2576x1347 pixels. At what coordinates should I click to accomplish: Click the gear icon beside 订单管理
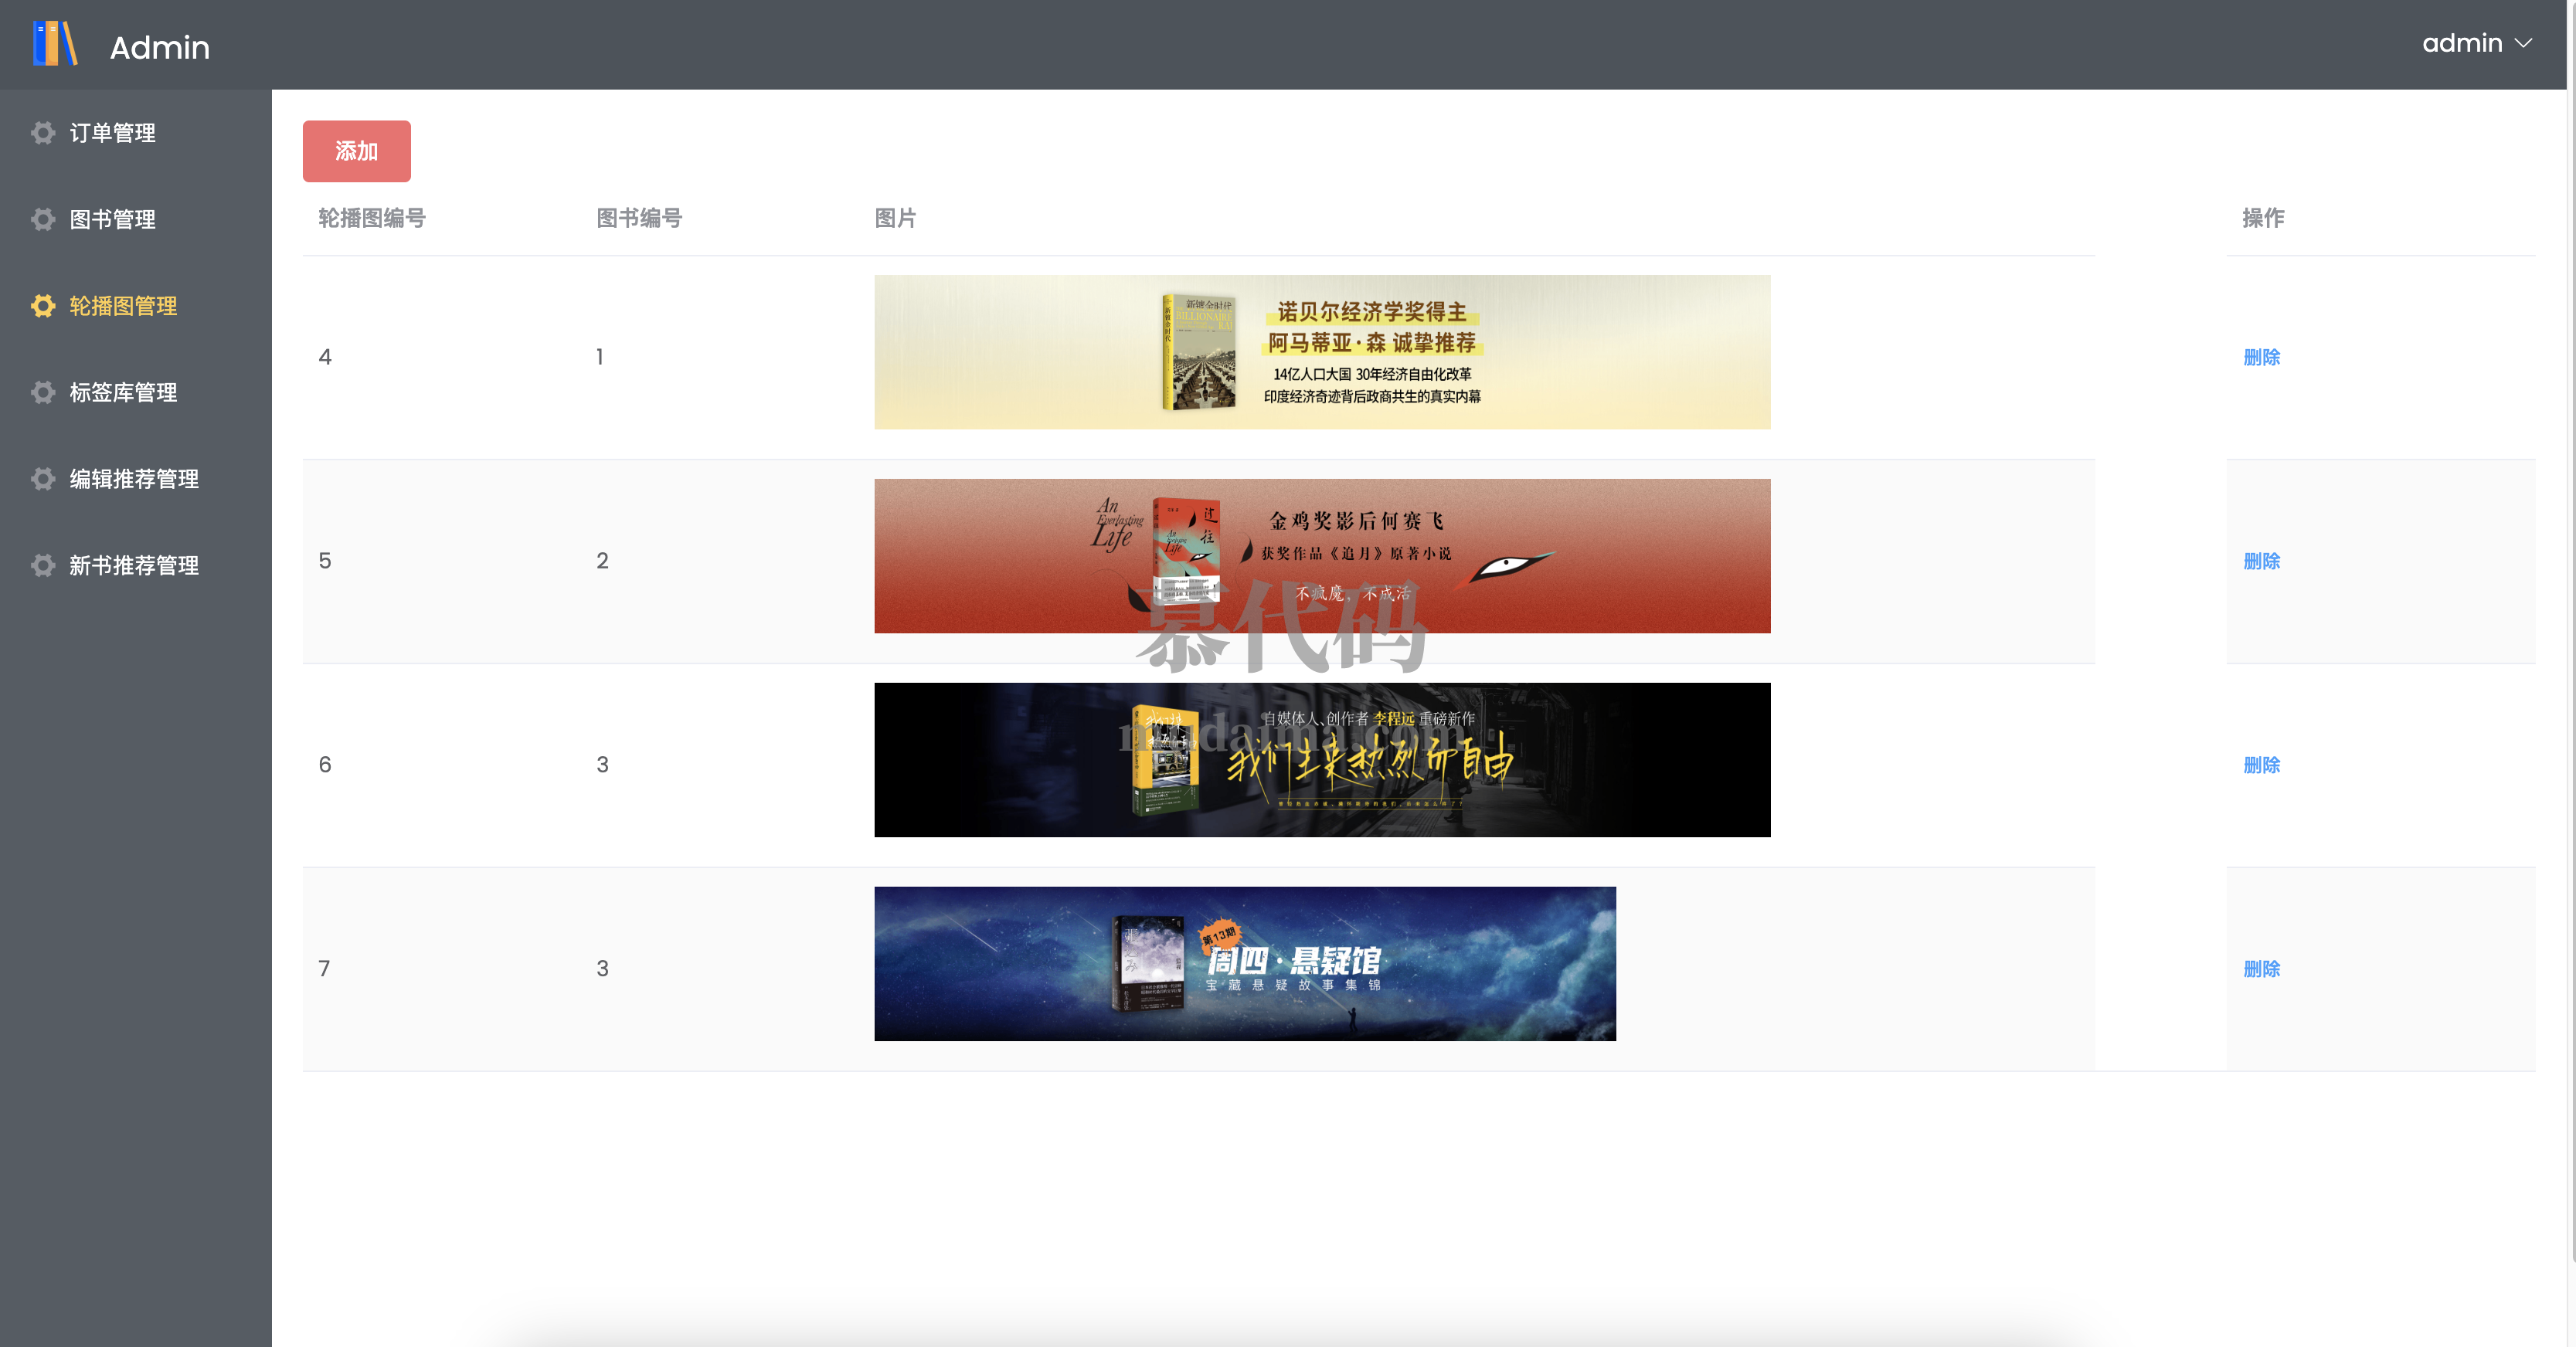click(x=43, y=133)
